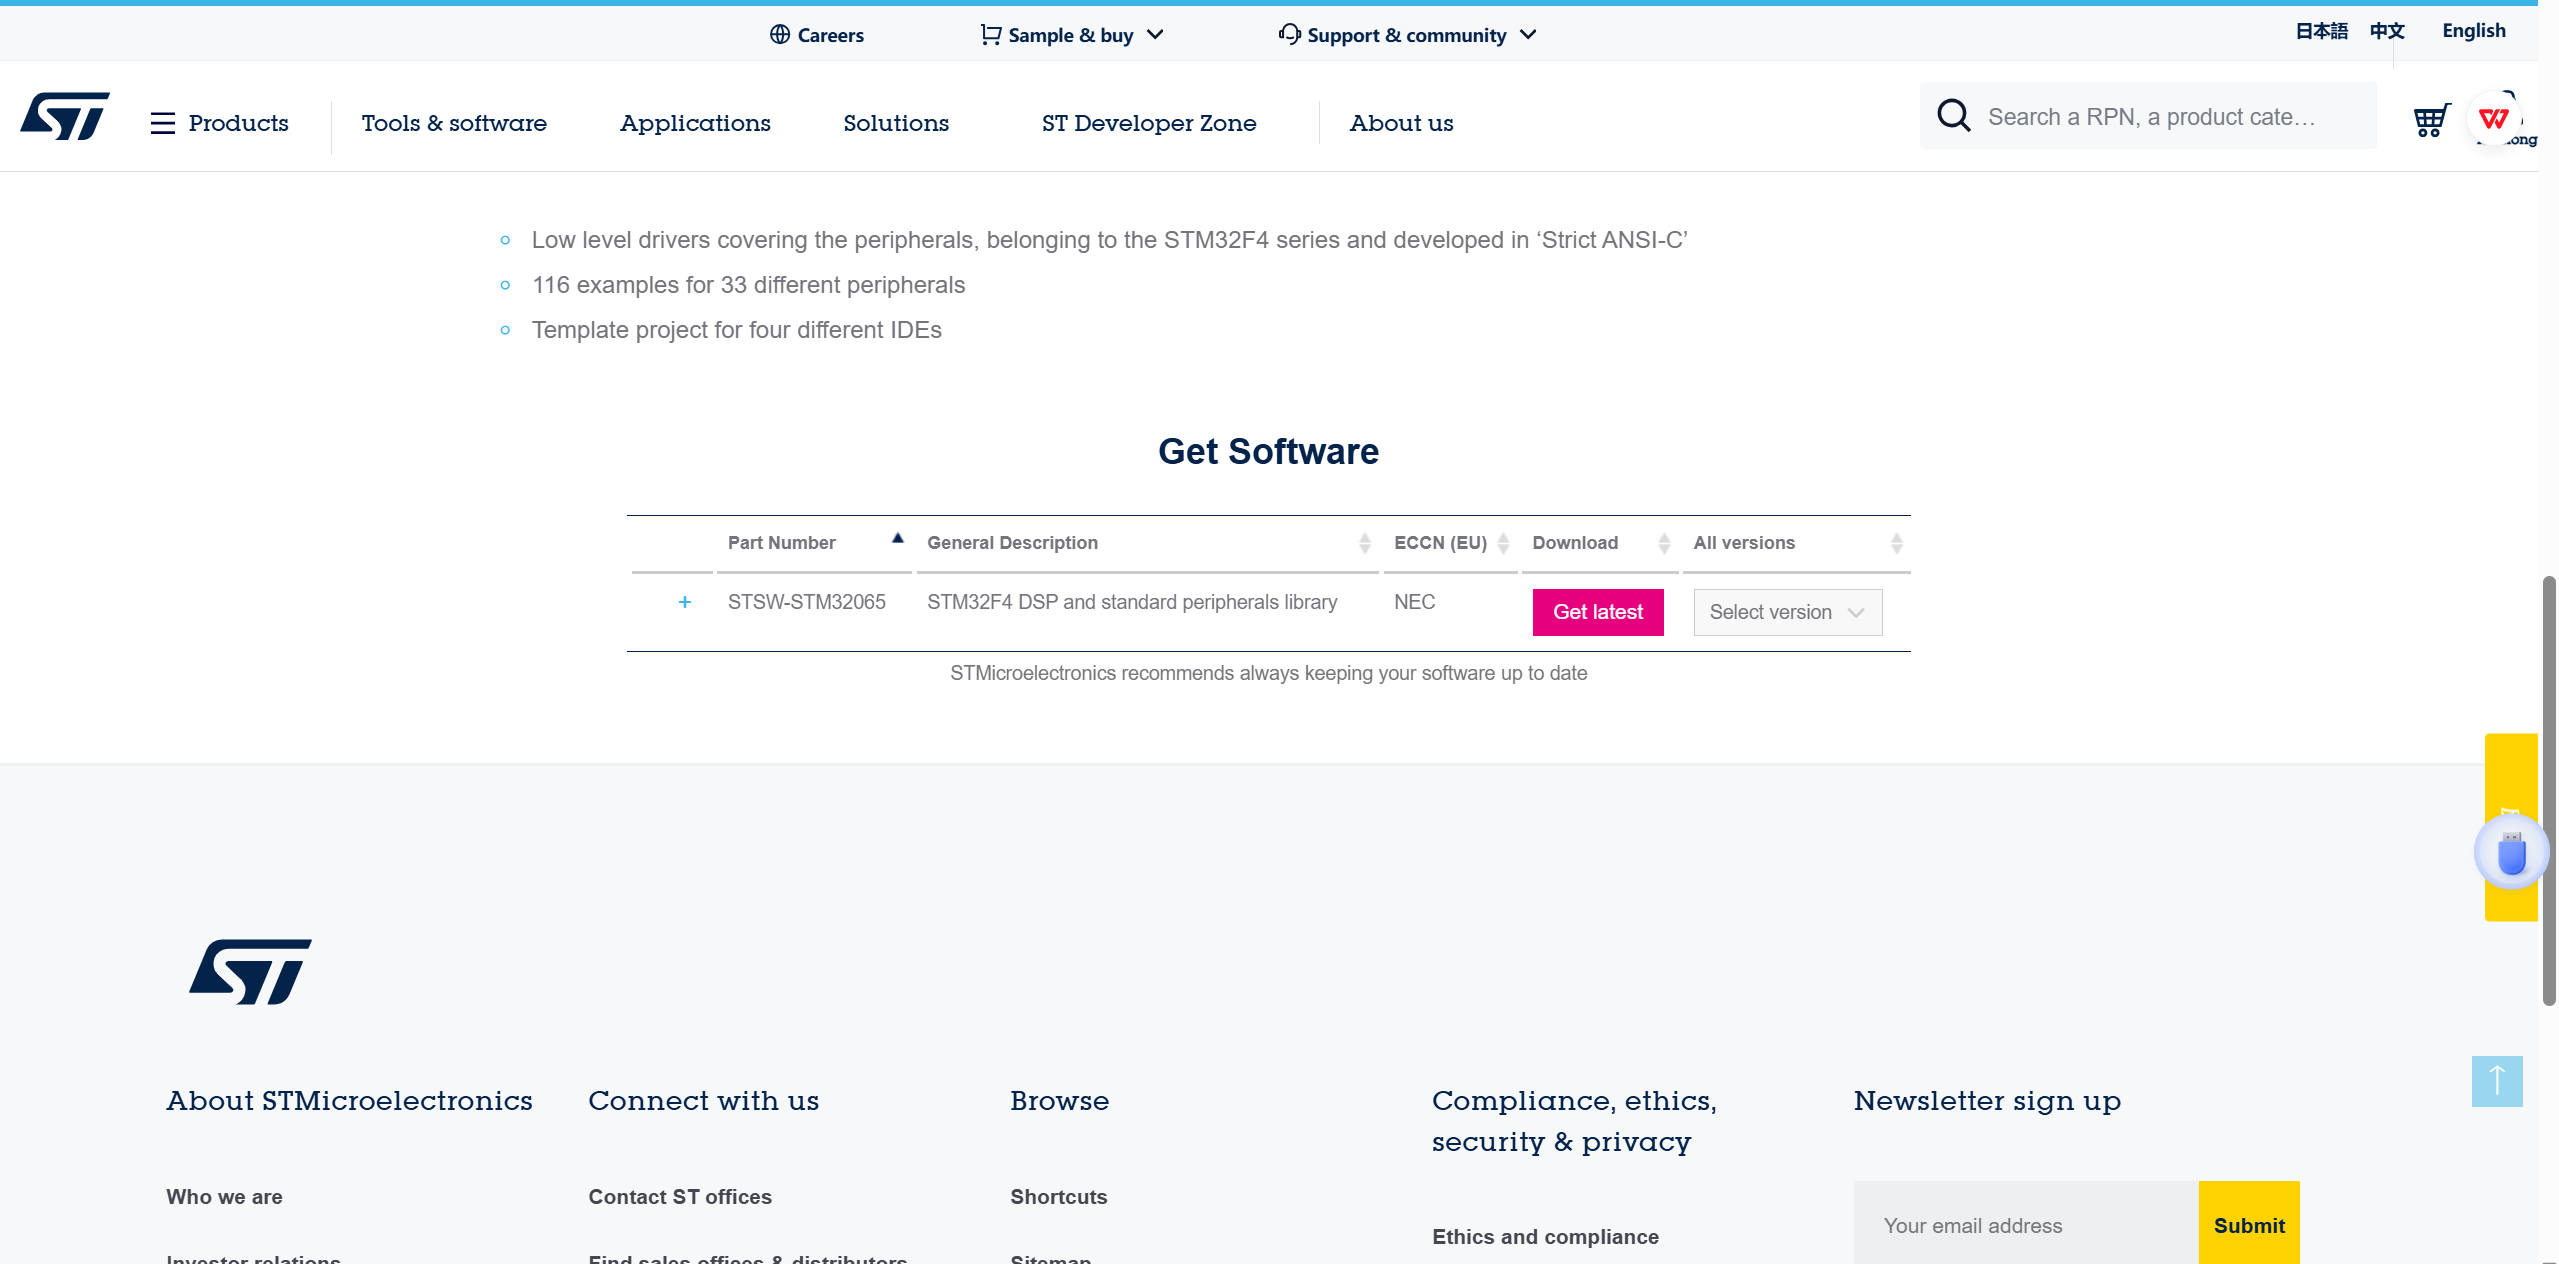Expand the STSW-STM32065 row with plus
This screenshot has width=2559, height=1264.
pyautogui.click(x=684, y=602)
